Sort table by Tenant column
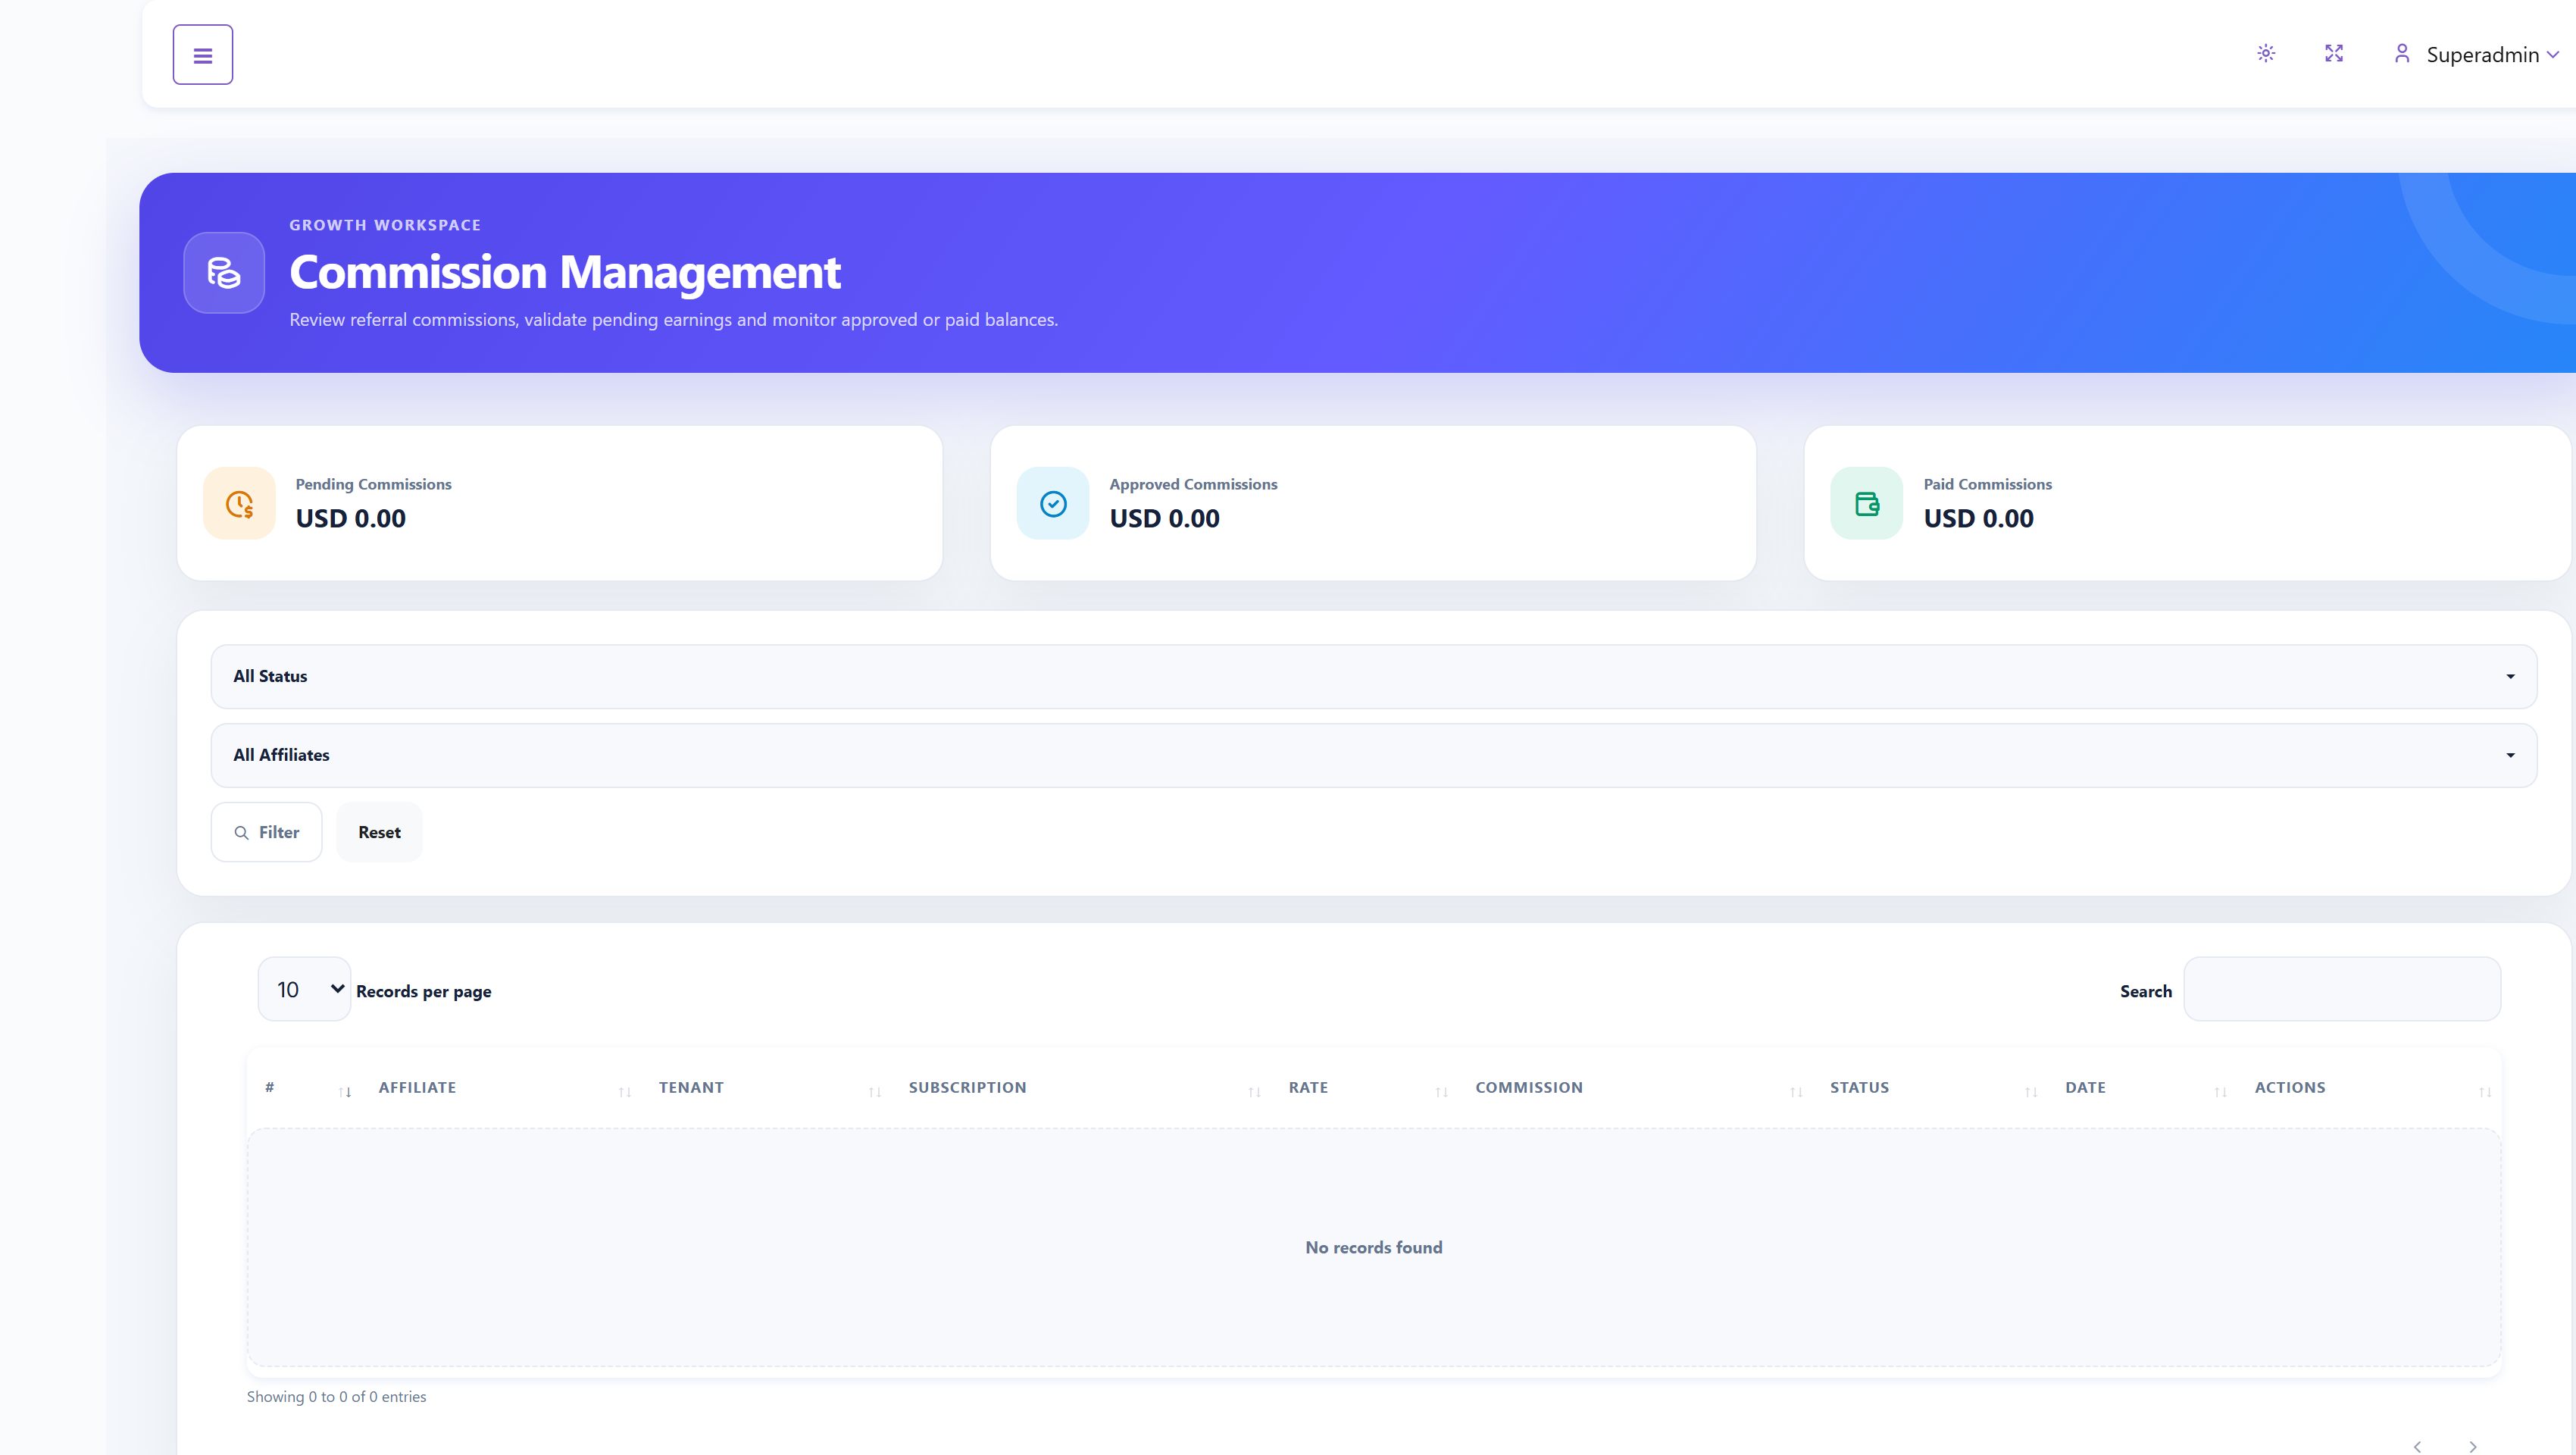 [x=766, y=1088]
